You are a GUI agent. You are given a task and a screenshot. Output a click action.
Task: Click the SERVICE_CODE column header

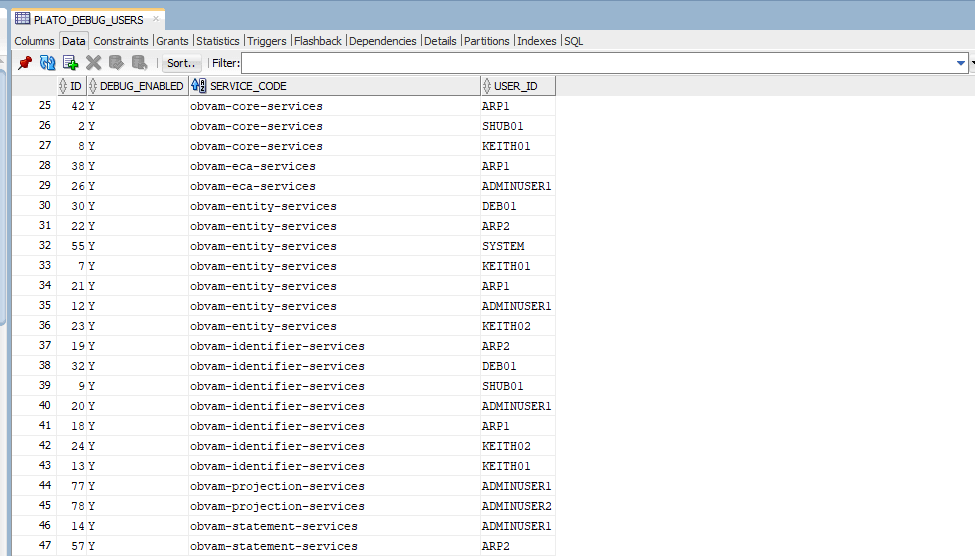tap(335, 86)
